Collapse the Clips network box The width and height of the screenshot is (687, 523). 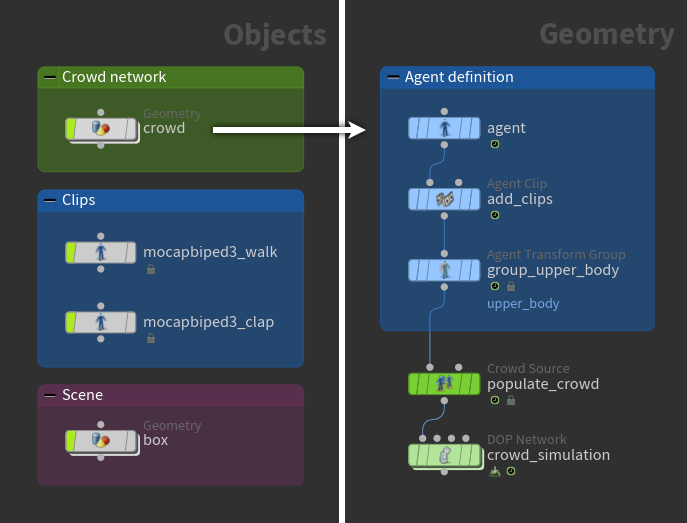point(50,200)
